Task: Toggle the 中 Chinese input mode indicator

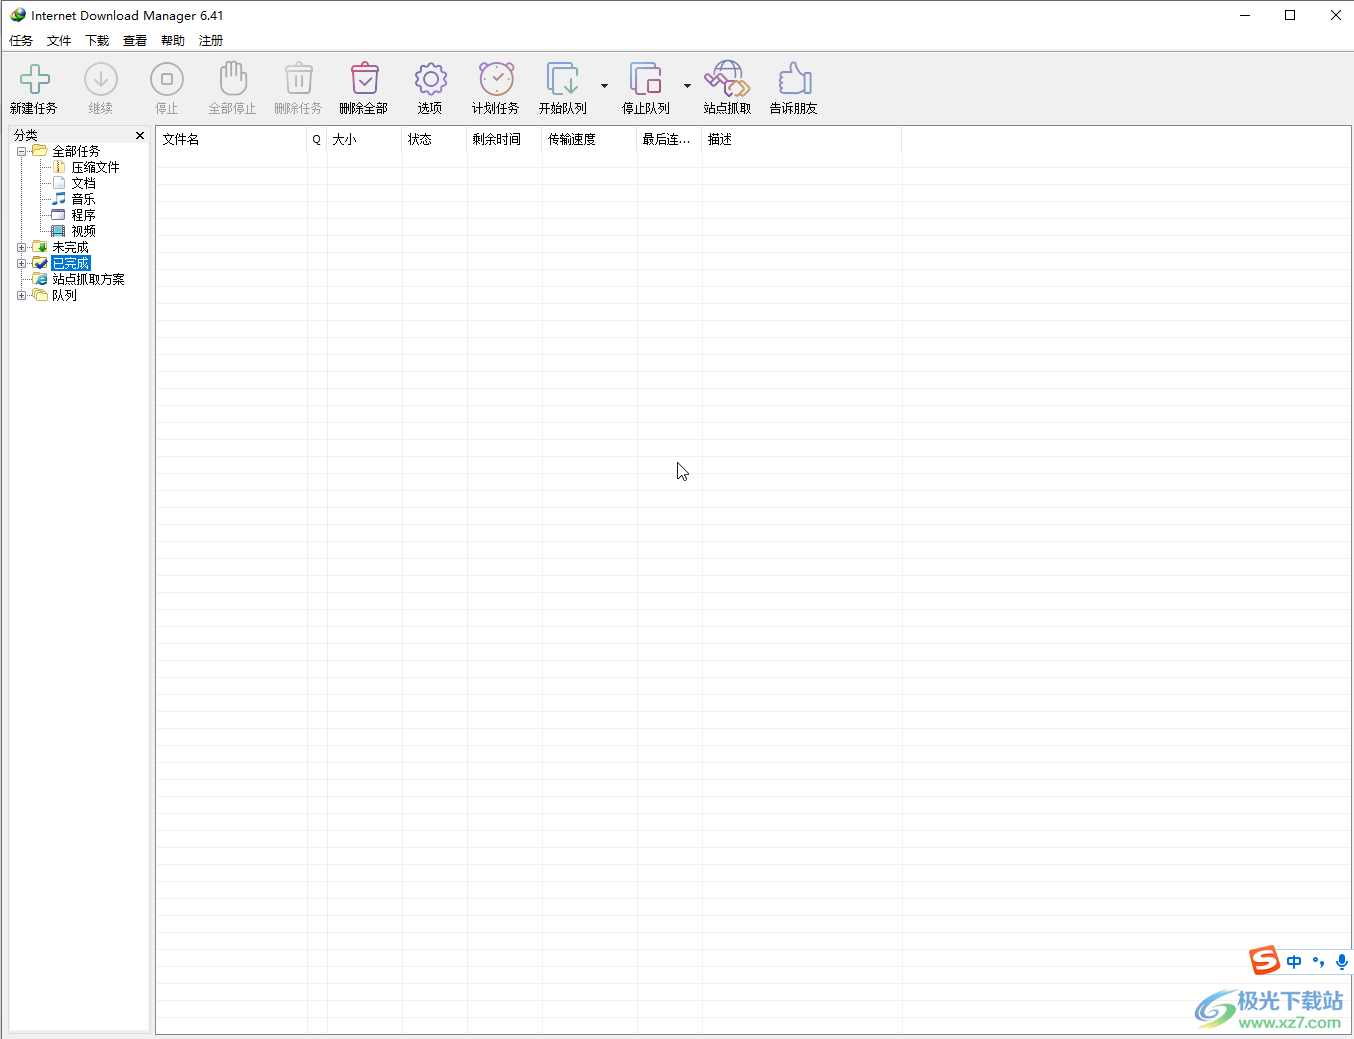Action: coord(1294,962)
